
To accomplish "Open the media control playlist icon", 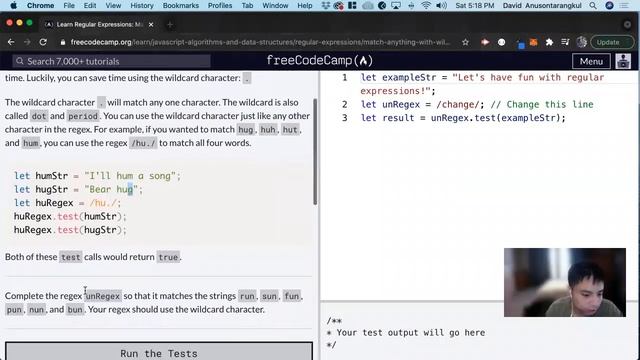I will 565,42.
